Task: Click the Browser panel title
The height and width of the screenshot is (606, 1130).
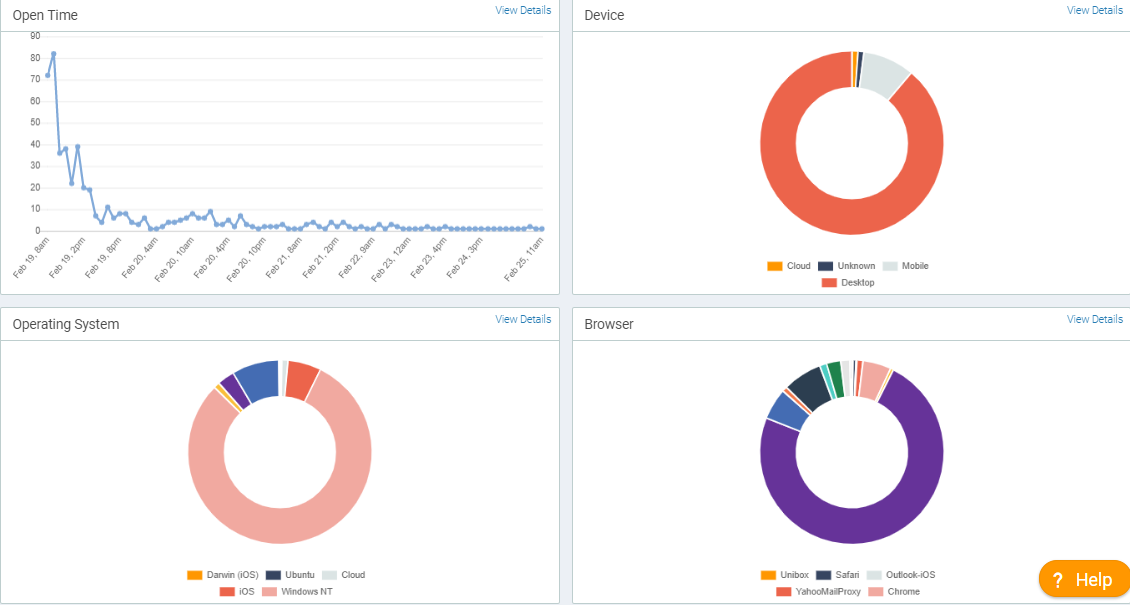Action: click(609, 324)
